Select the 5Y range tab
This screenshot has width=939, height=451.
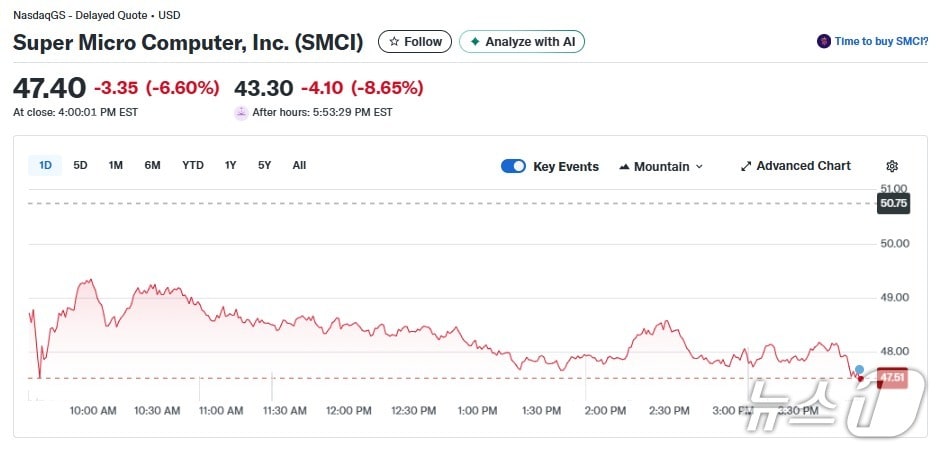[265, 165]
